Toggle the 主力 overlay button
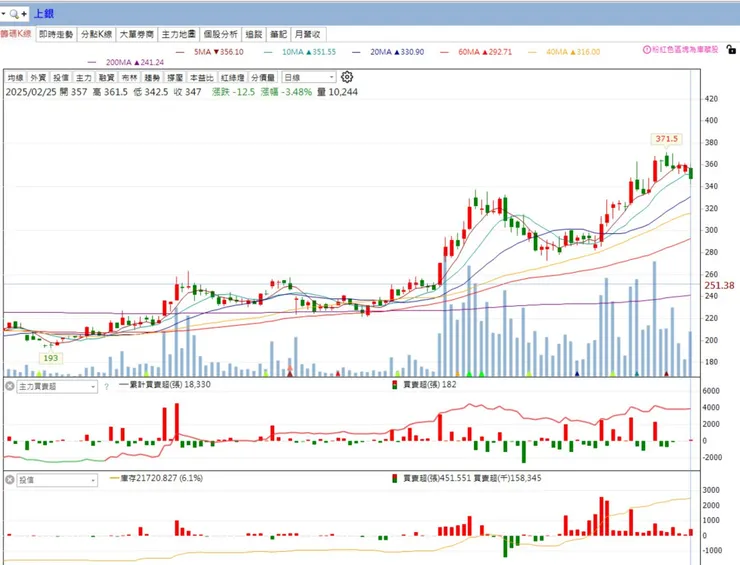This screenshot has height=565, width=740. click(84, 77)
